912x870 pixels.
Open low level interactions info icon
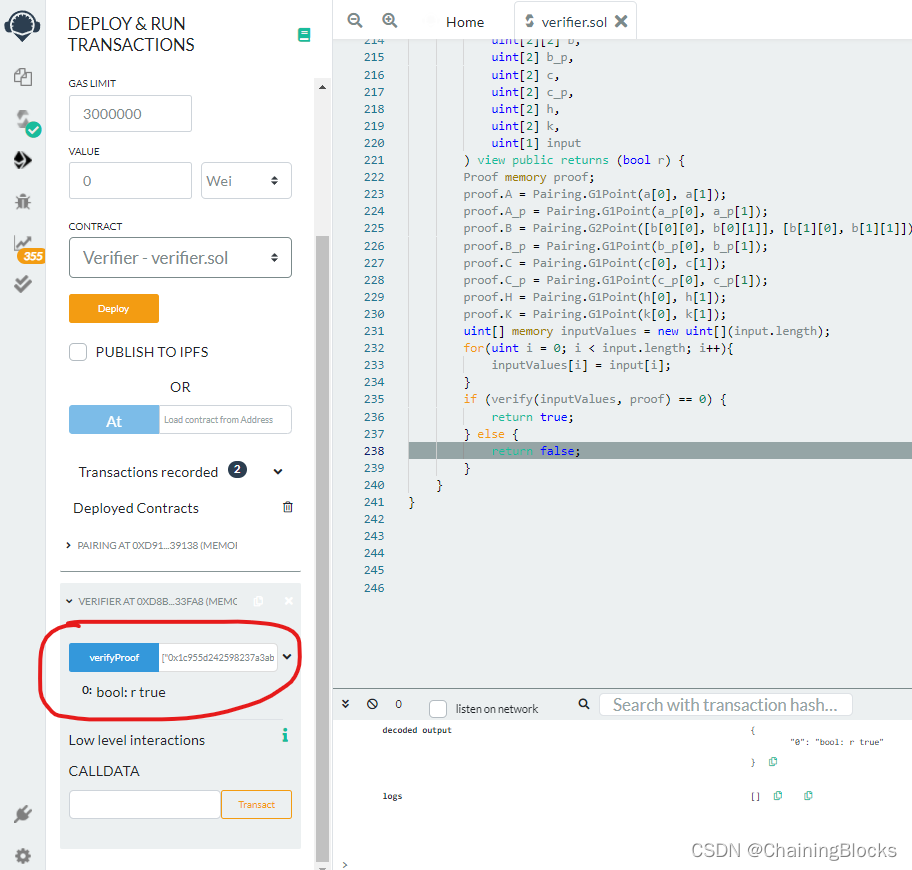coord(285,735)
